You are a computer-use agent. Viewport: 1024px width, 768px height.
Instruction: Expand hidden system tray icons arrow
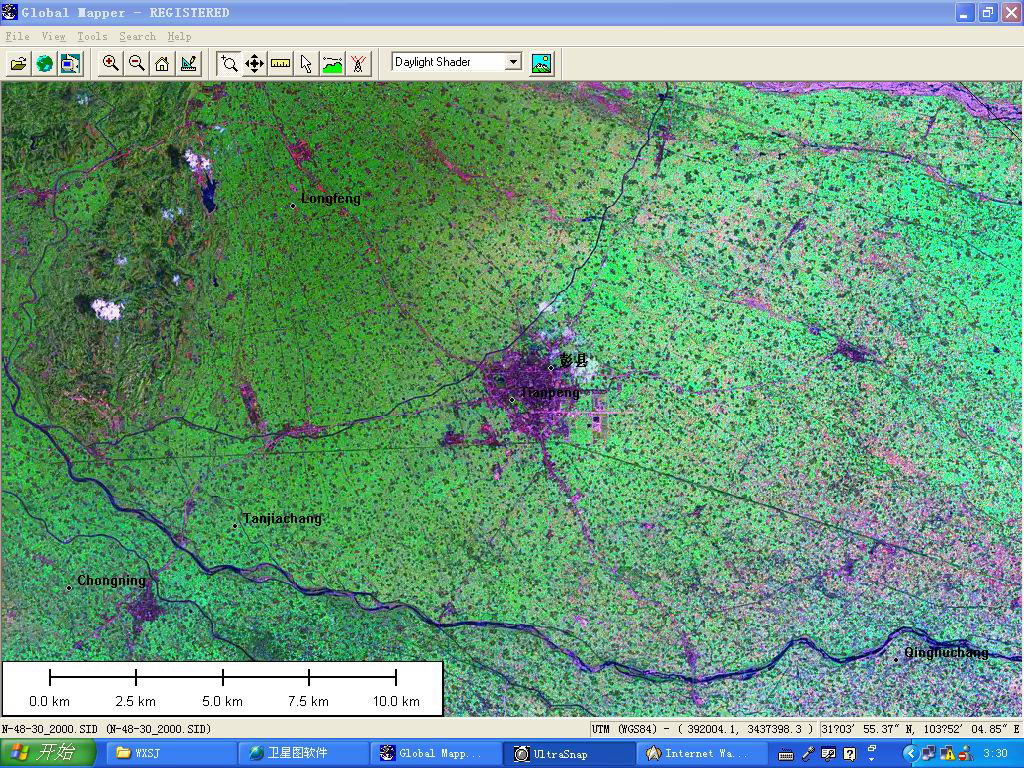click(910, 753)
